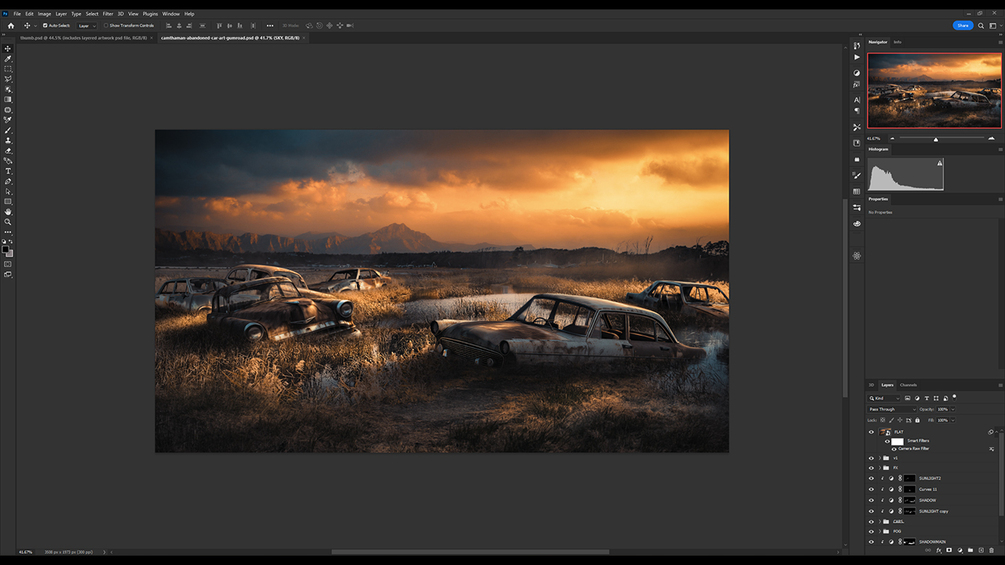Click the zoom percentage field in status bar
The width and height of the screenshot is (1005, 565).
(x=25, y=552)
